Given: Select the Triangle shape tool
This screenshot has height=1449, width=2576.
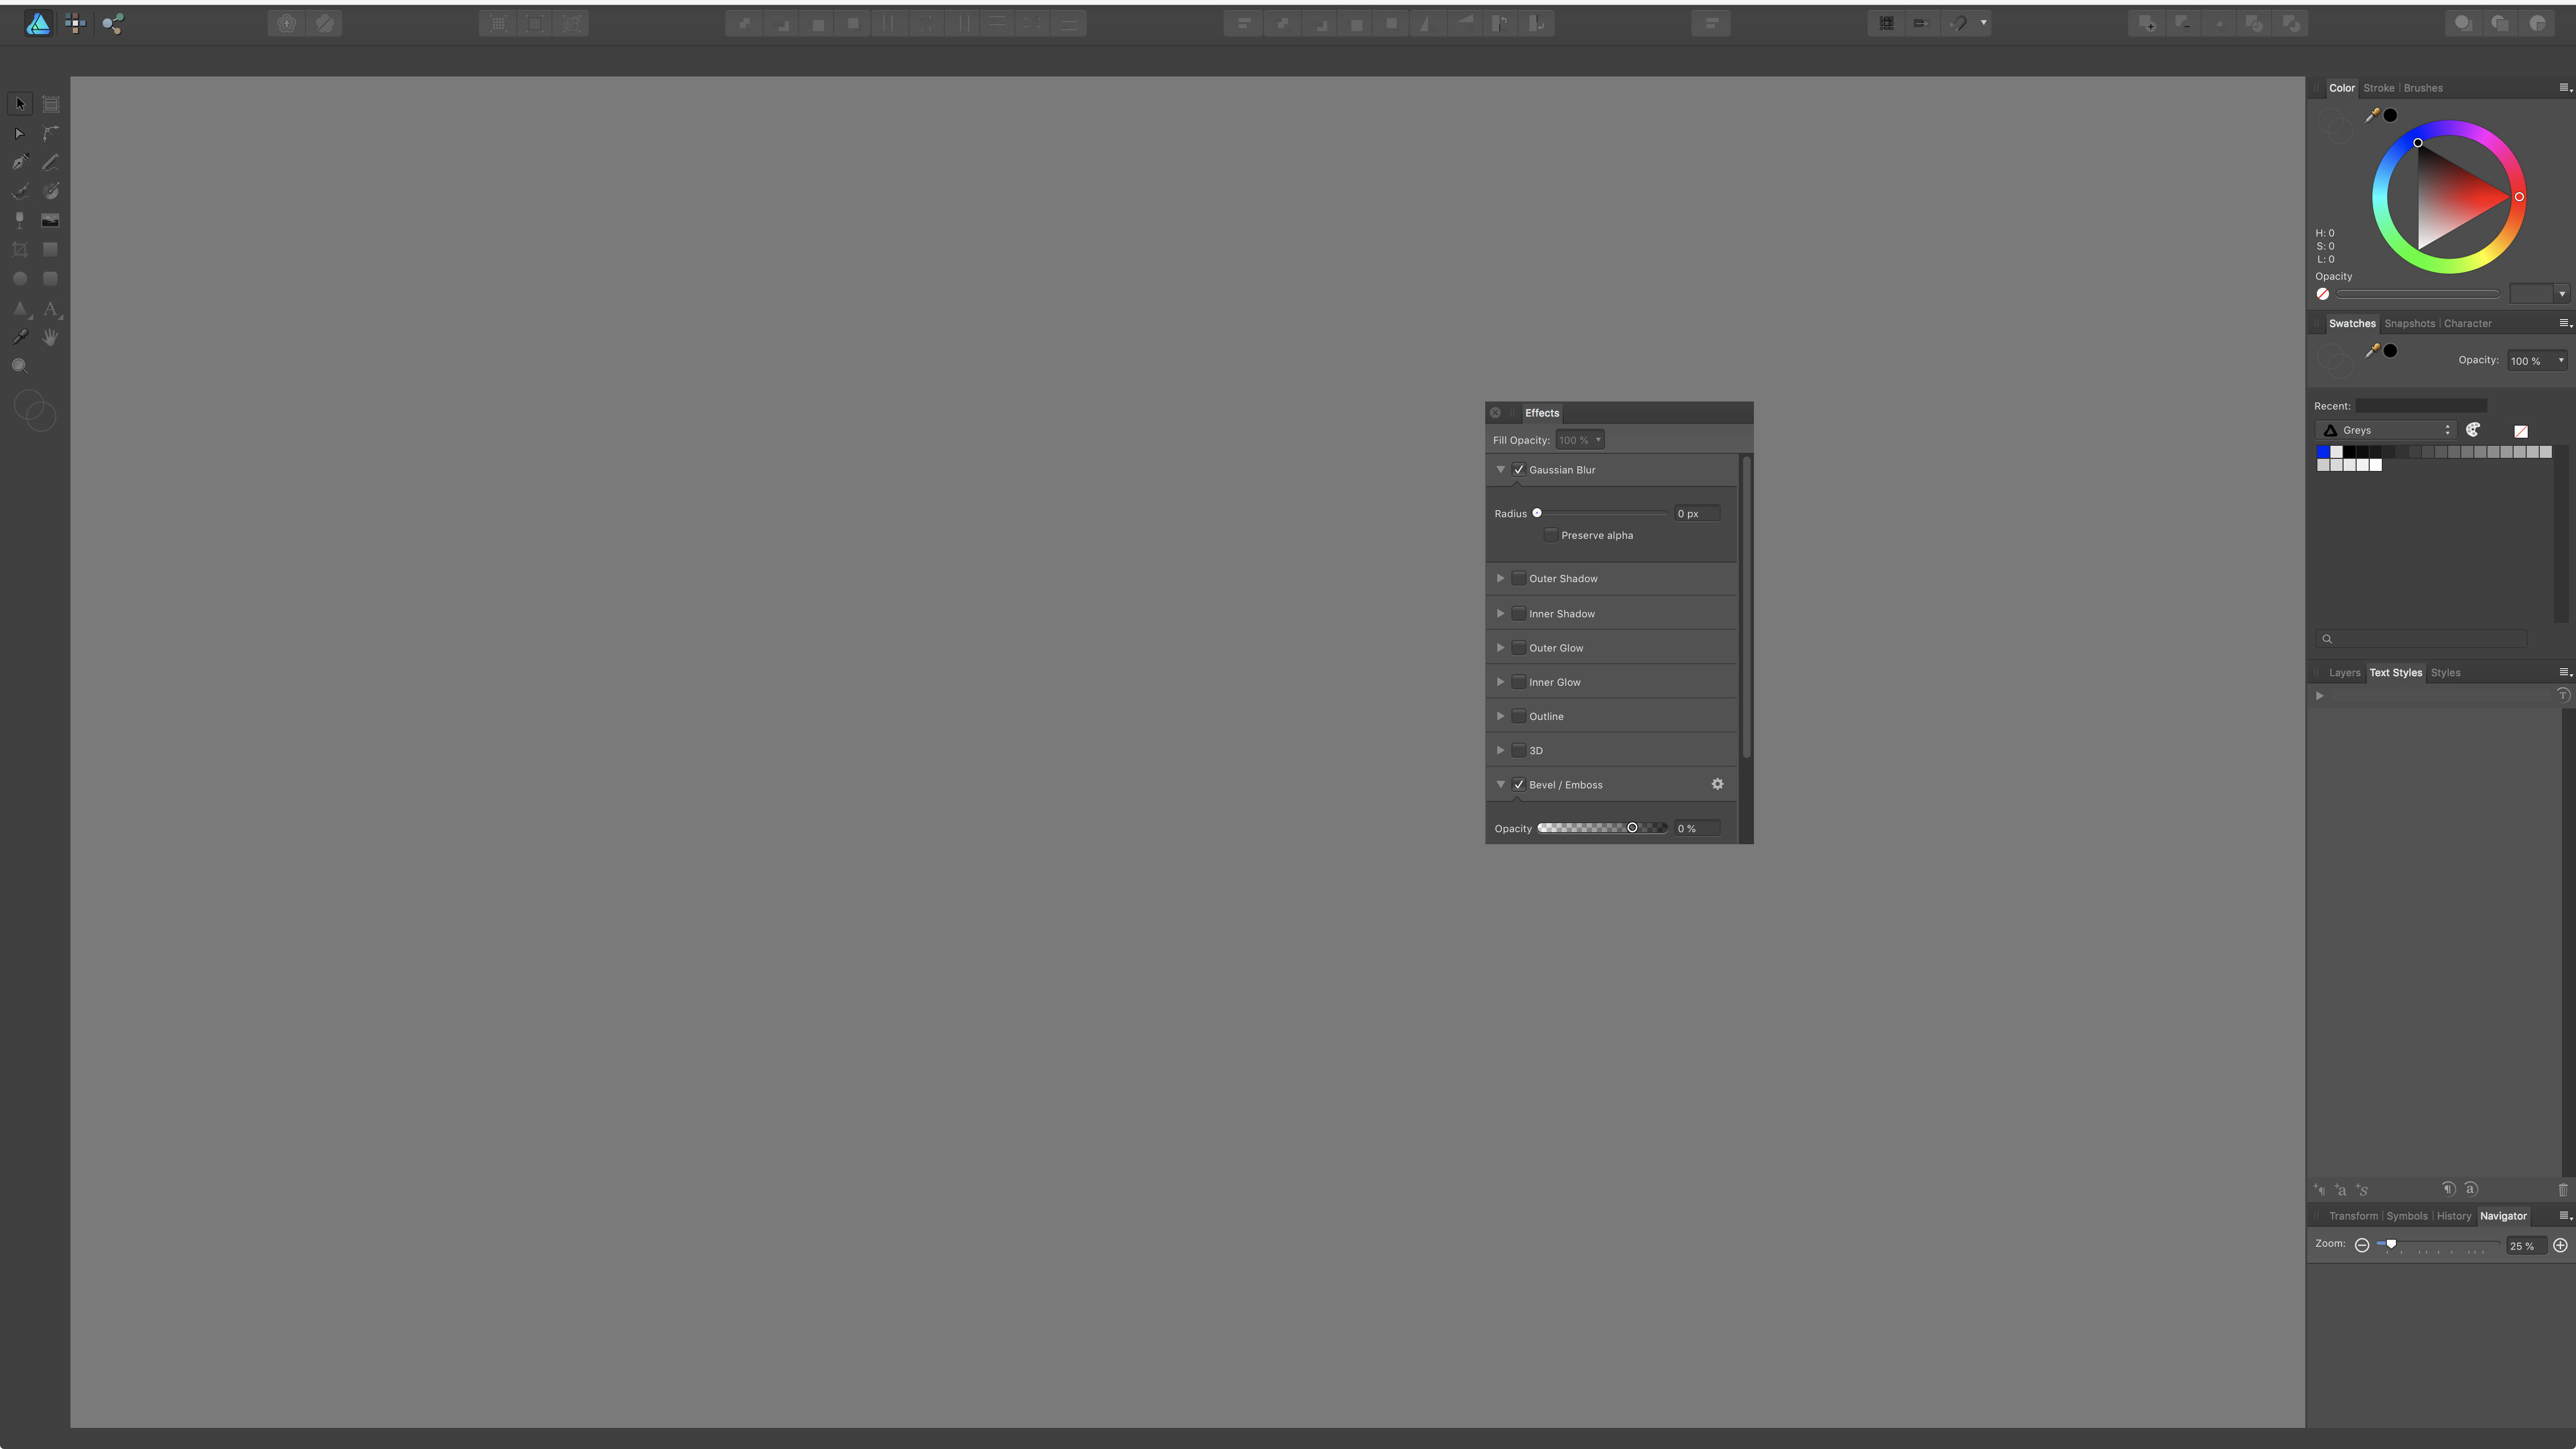Looking at the screenshot, I should click(x=20, y=308).
